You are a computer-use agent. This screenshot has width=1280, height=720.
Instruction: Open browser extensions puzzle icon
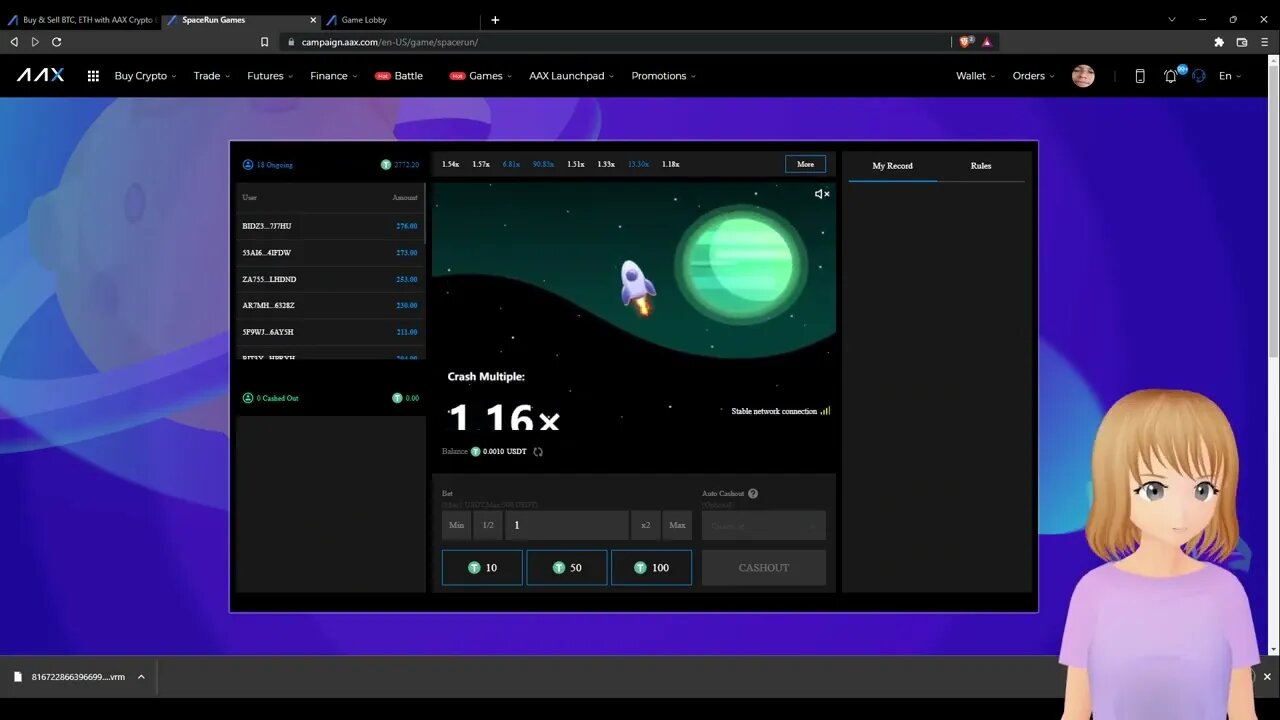(1219, 42)
